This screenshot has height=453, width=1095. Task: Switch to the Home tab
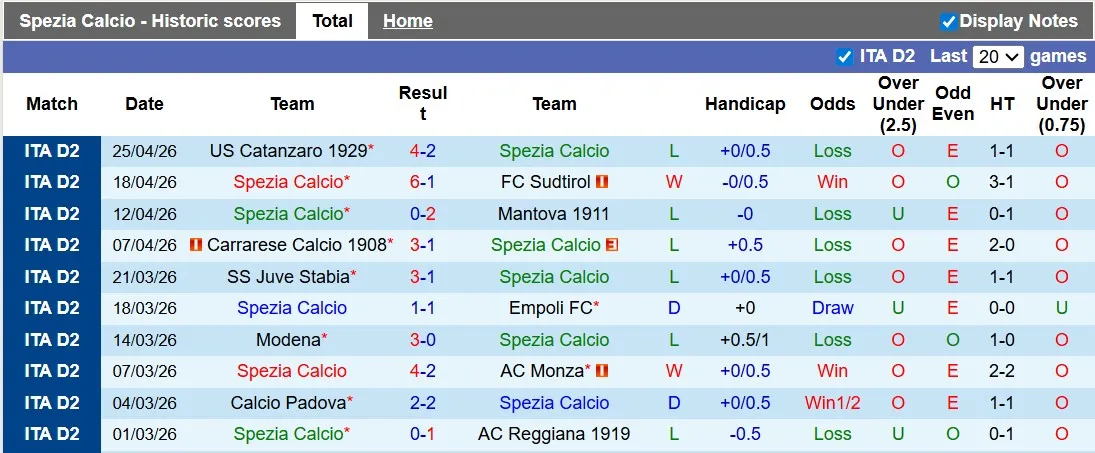coord(408,21)
